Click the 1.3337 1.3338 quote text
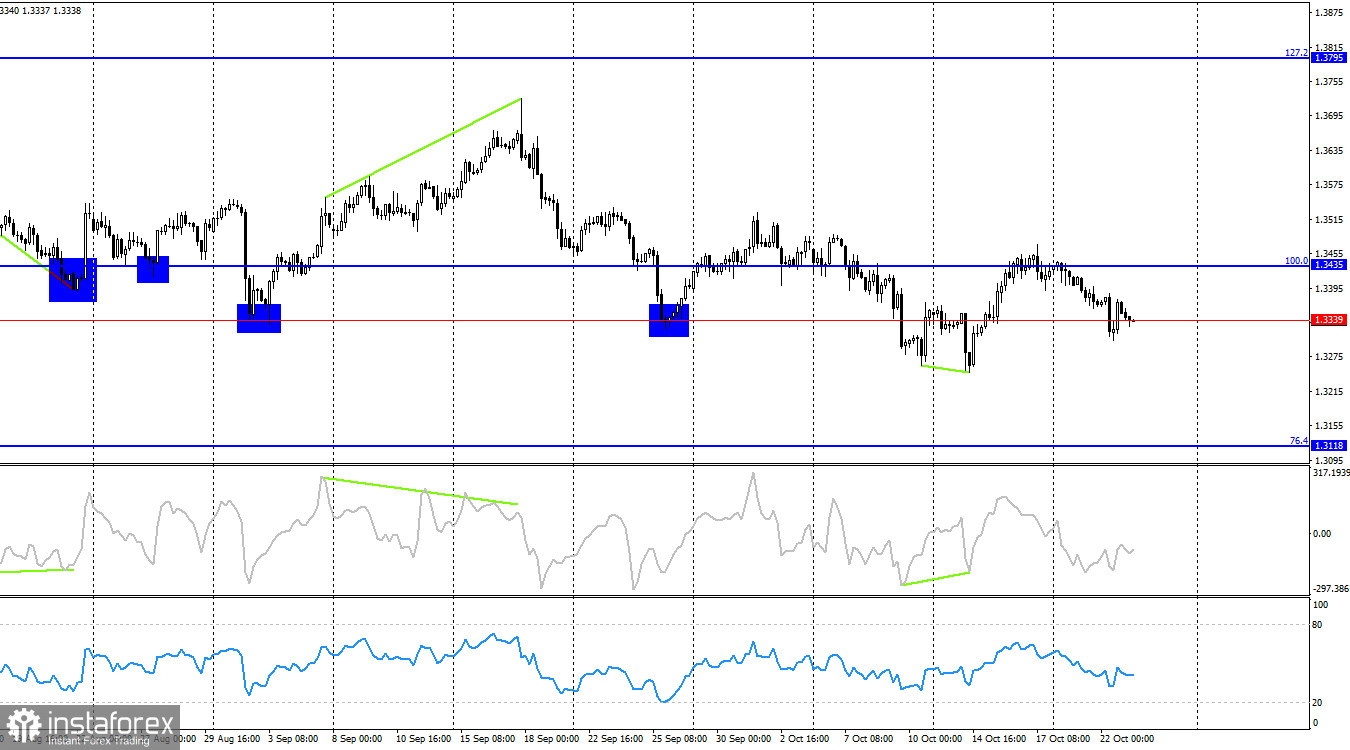 [54, 10]
